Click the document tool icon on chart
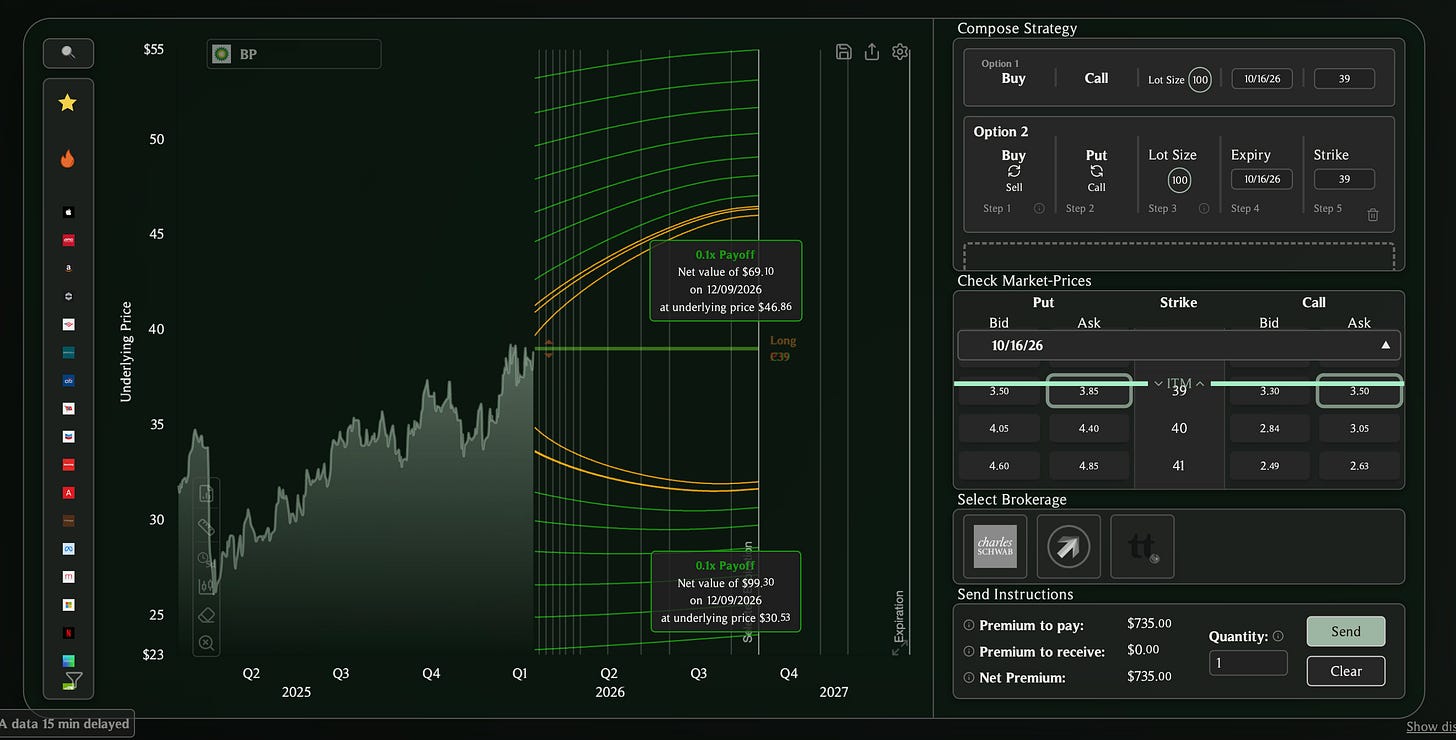Screen dimensions: 1456x740 click(206, 493)
